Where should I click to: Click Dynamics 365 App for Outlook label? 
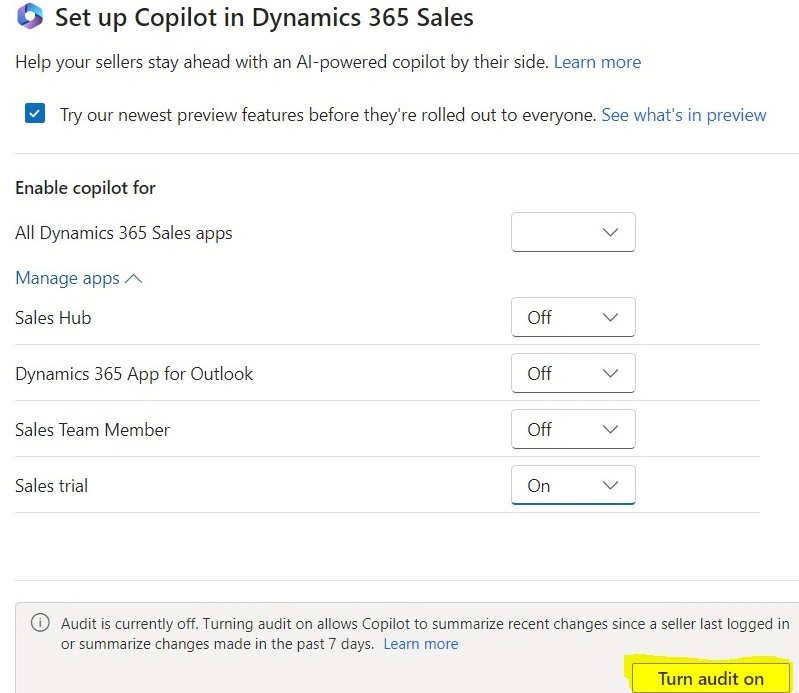(134, 374)
